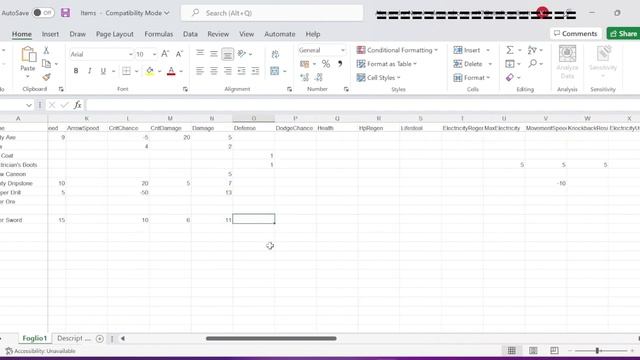Click the Align Right icon
640x360 pixels.
(x=228, y=71)
